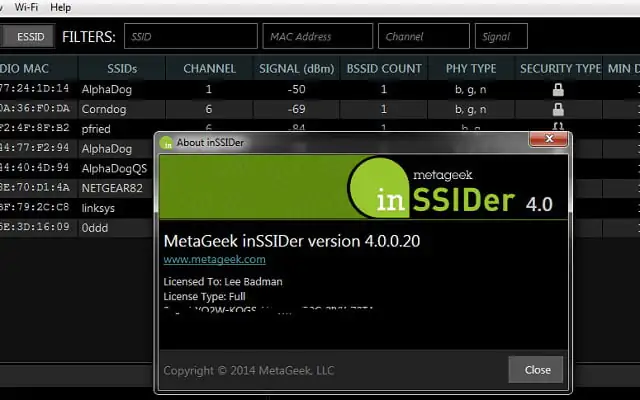This screenshot has height=400, width=640.
Task: Sort by SECURITY TYPE column header
Action: click(560, 68)
